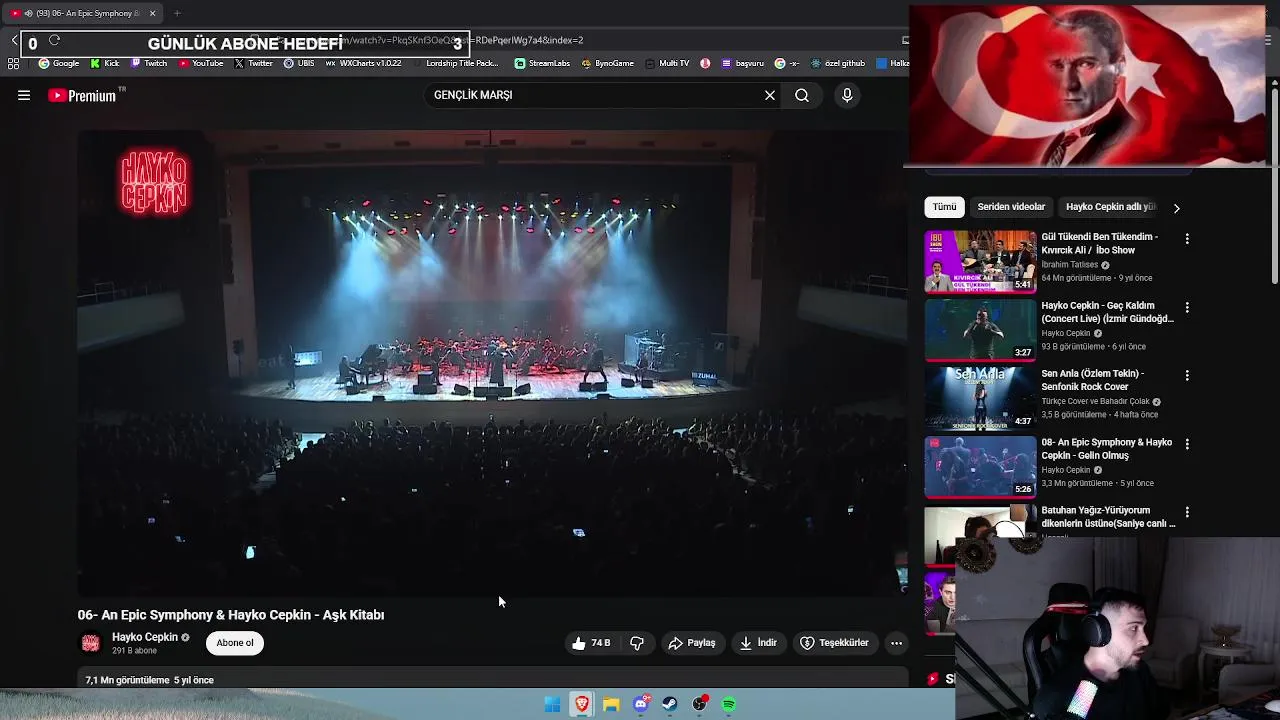Open options menu for Gül Tükendi video

[1187, 239]
